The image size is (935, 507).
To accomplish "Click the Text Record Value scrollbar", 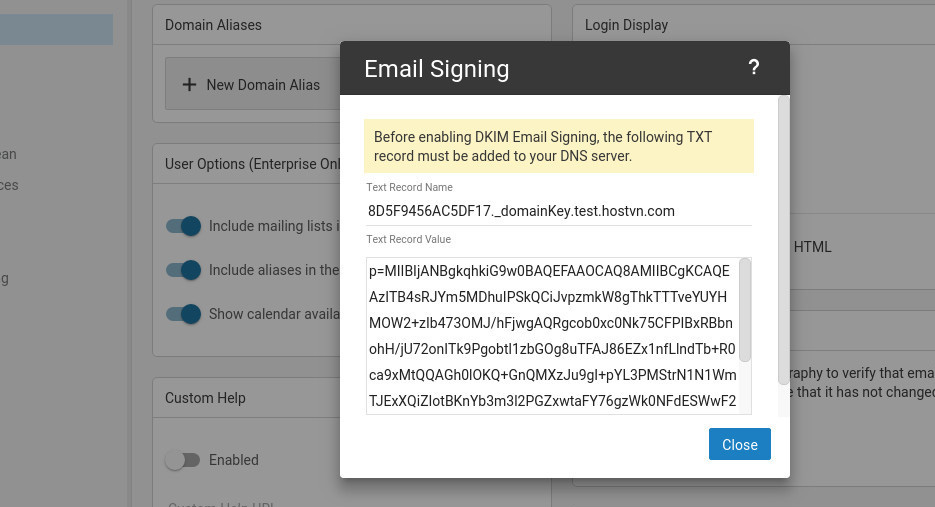I will (x=745, y=310).
